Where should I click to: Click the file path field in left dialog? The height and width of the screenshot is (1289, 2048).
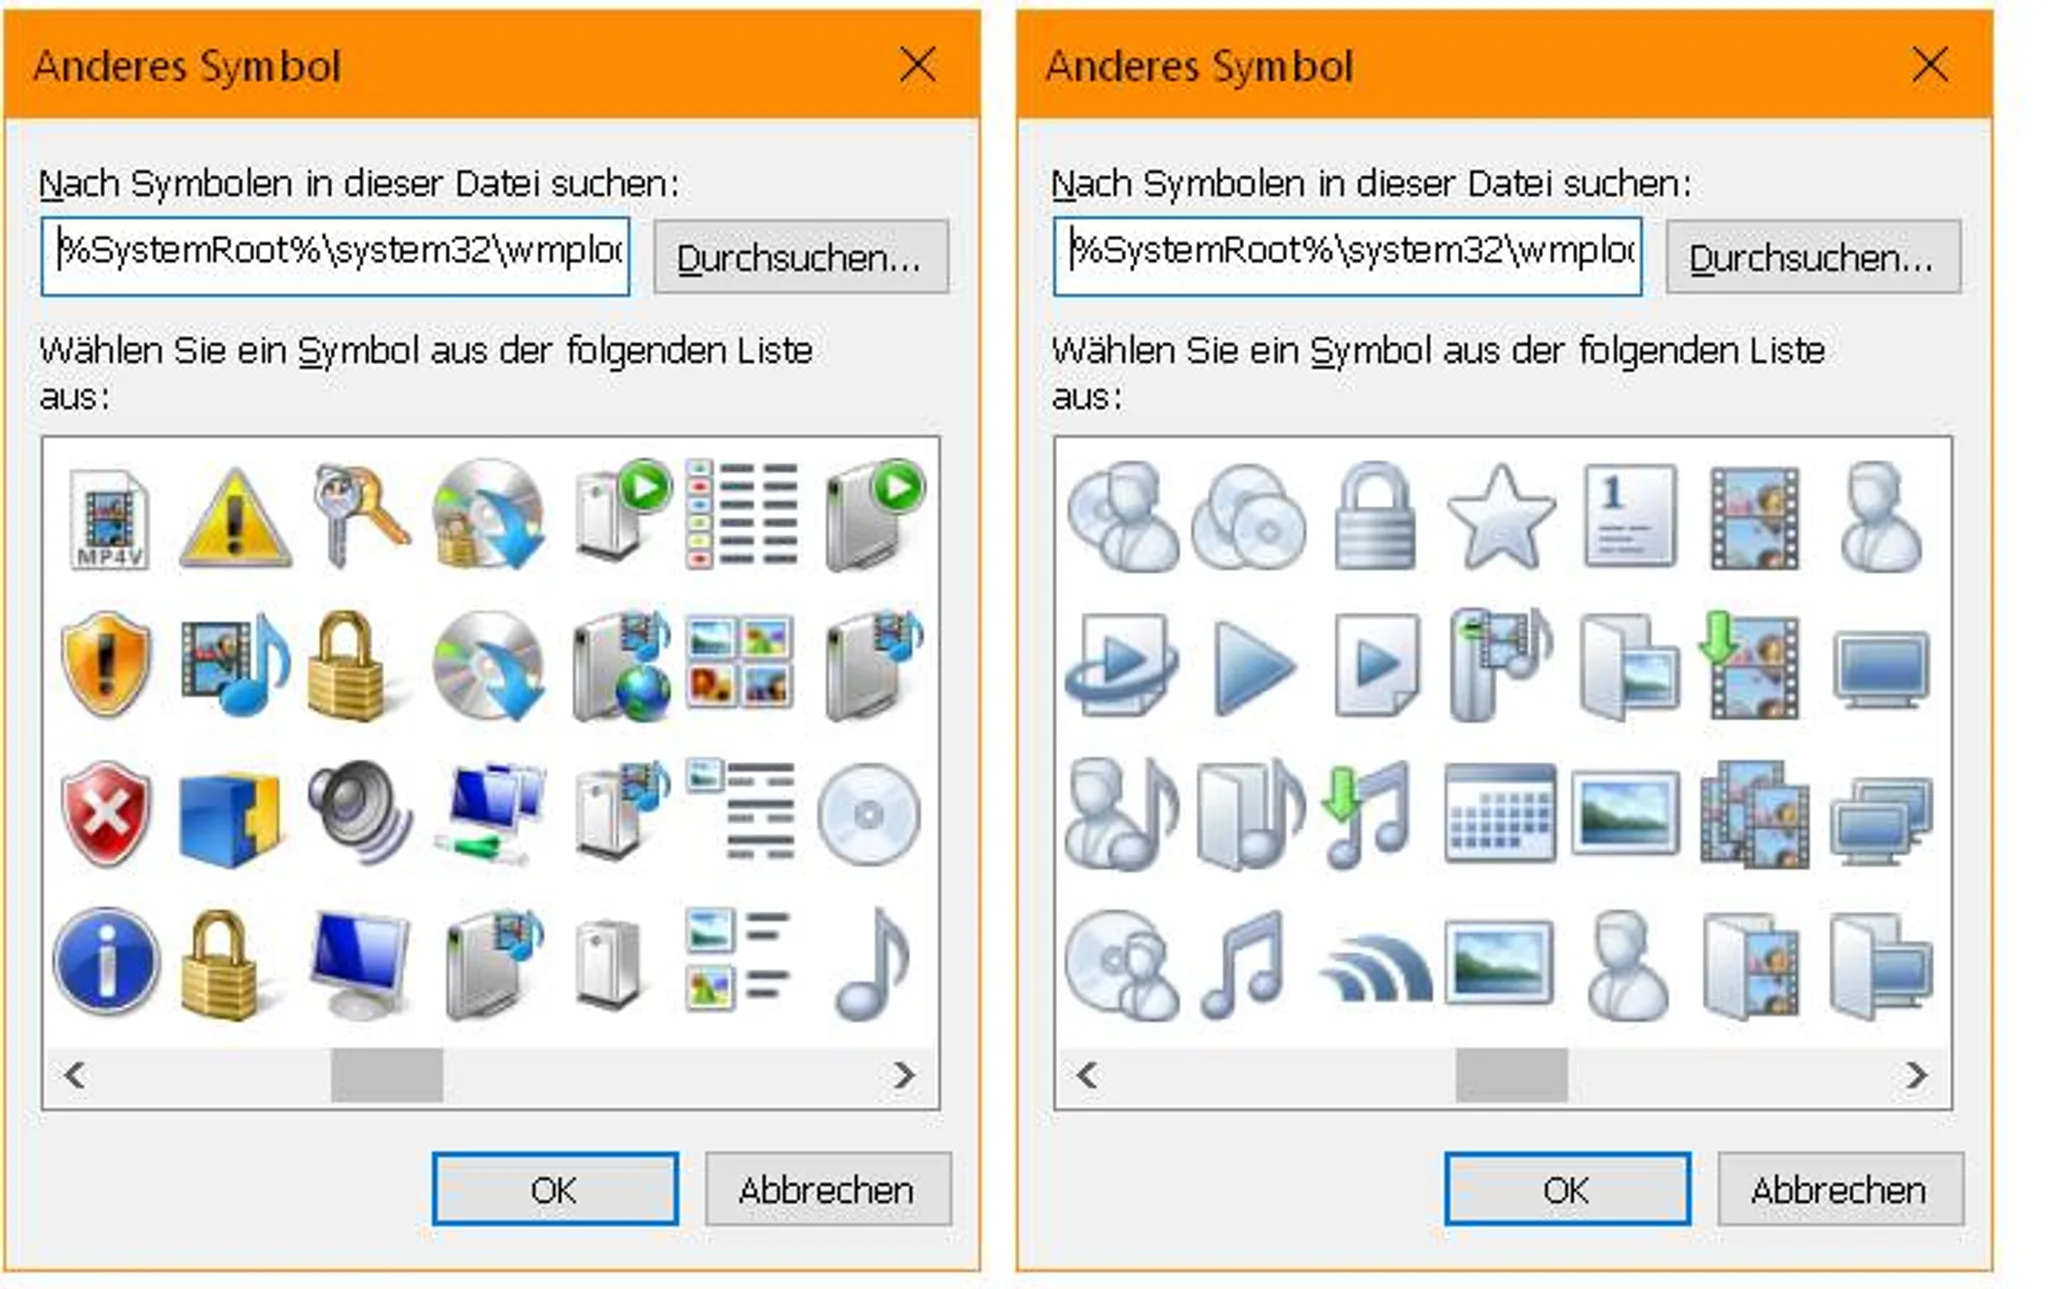336,256
